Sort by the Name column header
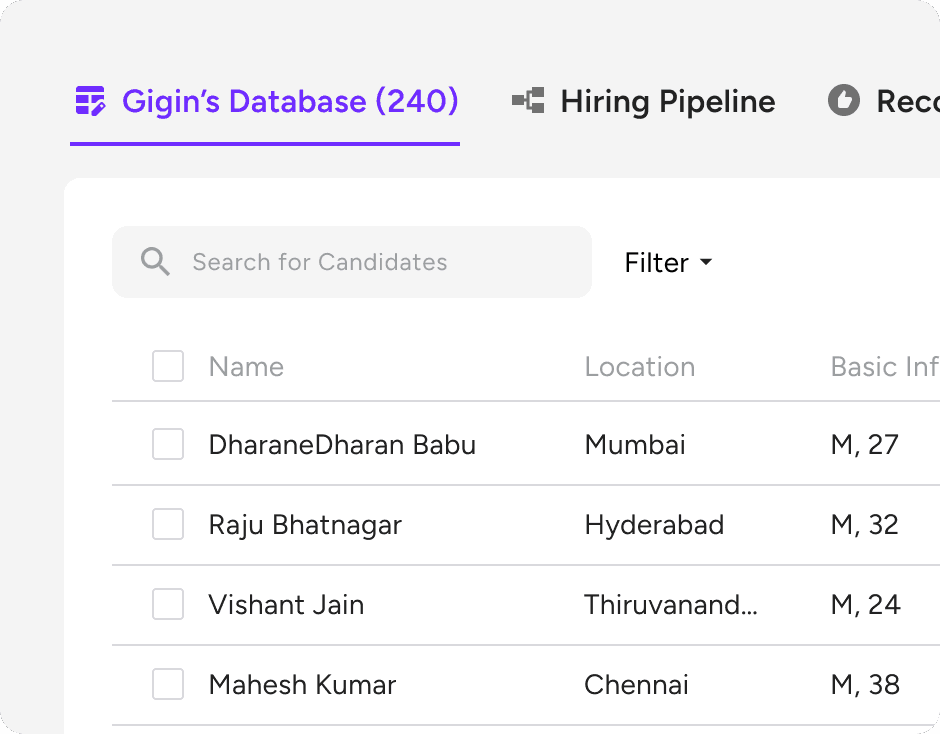This screenshot has height=734, width=940. 246,367
